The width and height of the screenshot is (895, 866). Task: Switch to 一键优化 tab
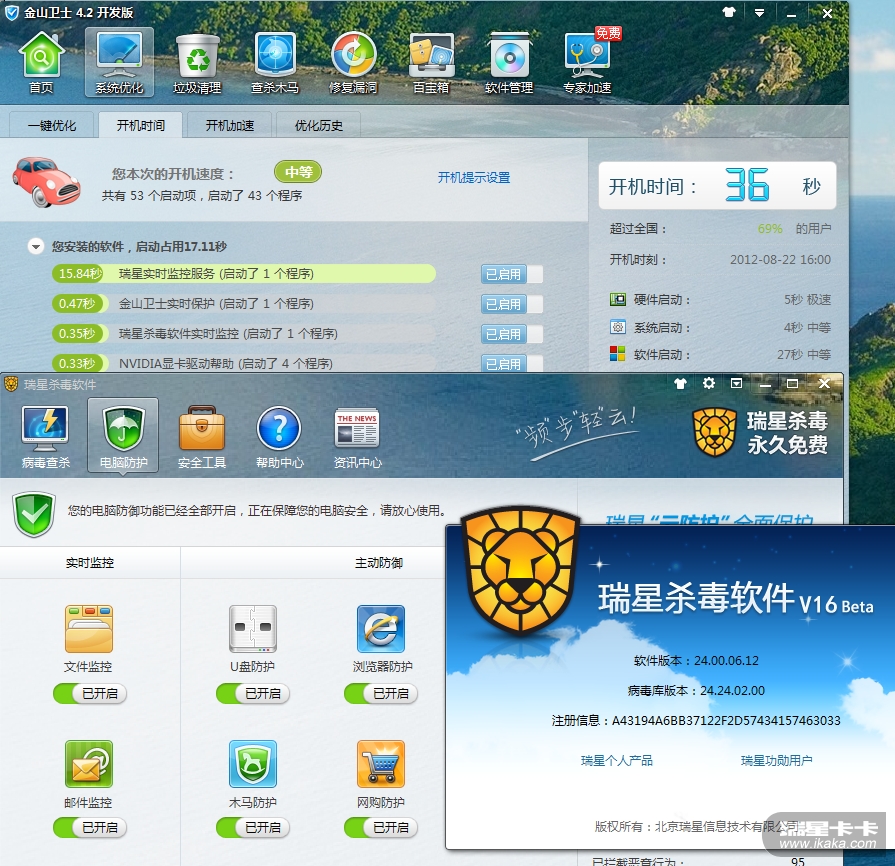[52, 125]
